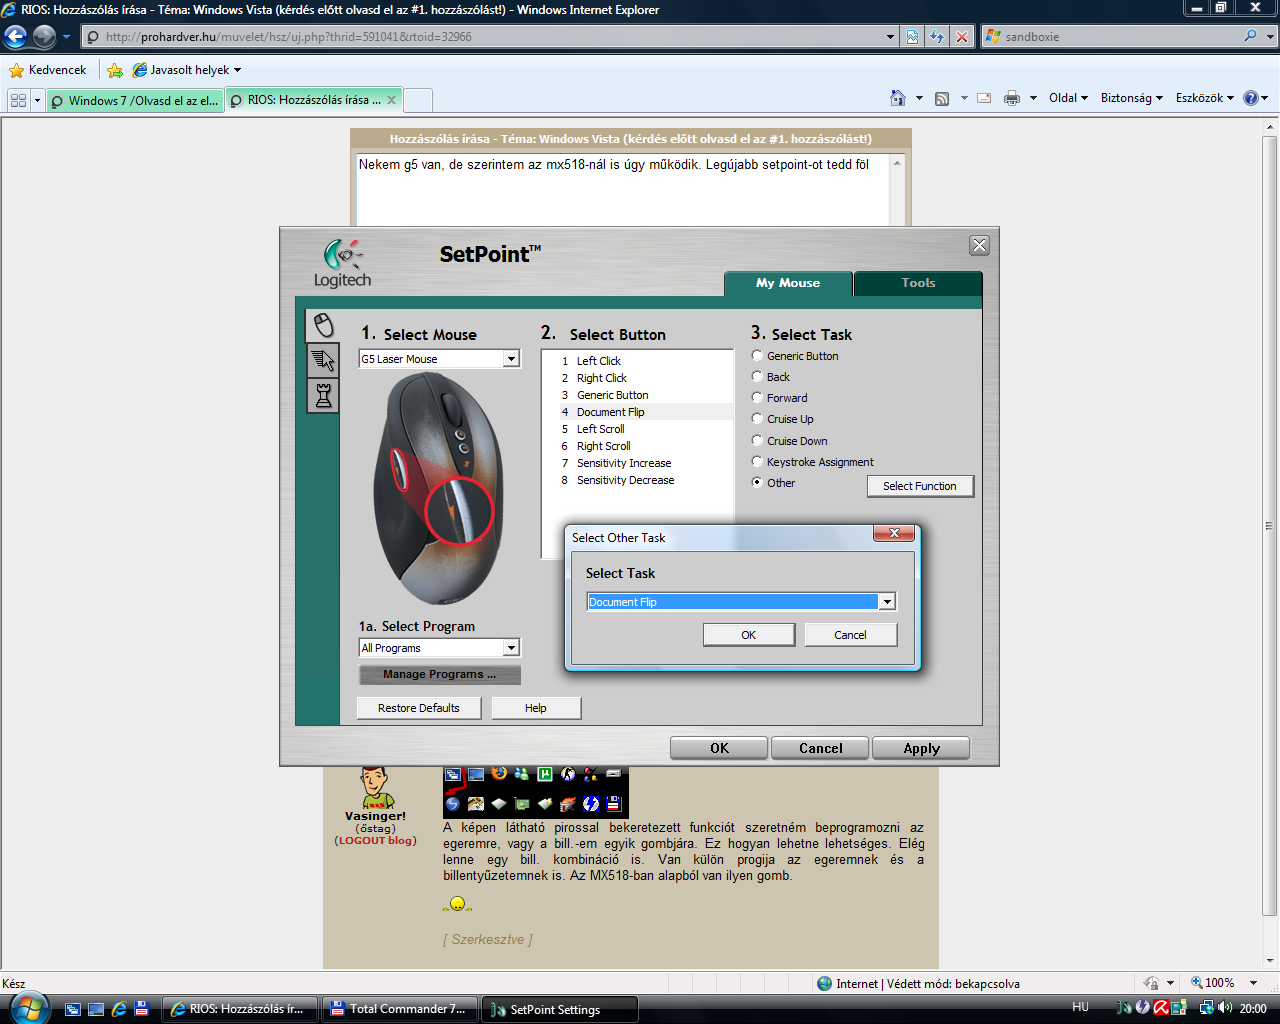Viewport: 1280px width, 1024px height.
Task: Click the Print icon in command bar
Action: tap(1012, 98)
